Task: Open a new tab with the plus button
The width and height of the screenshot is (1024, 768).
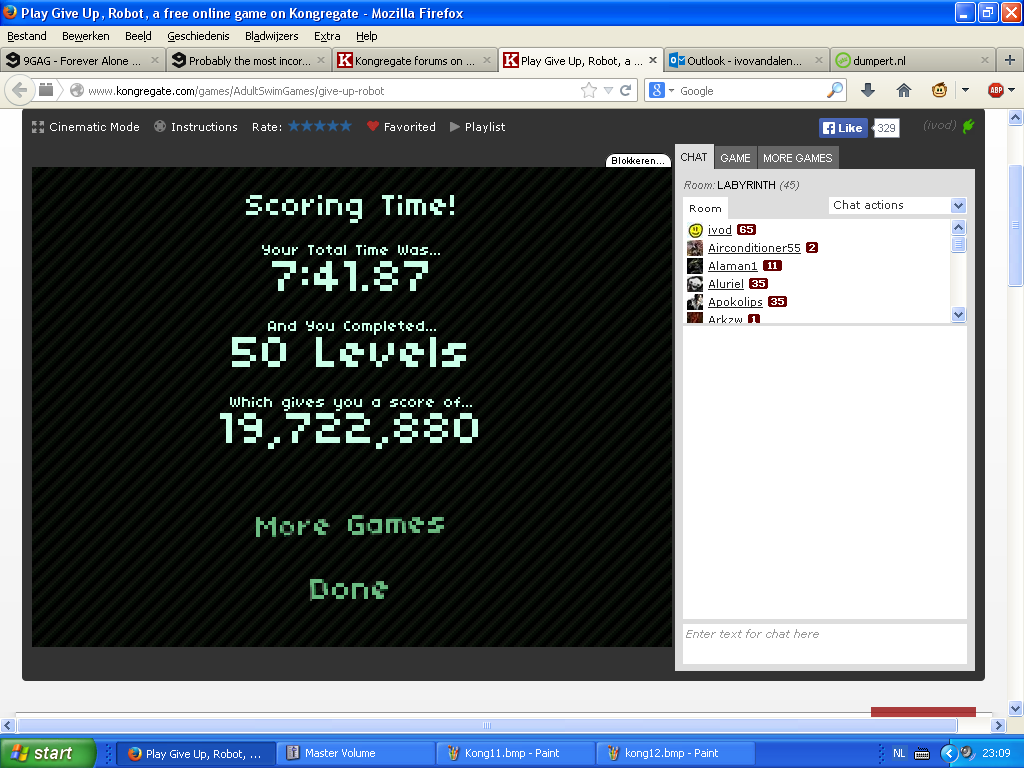Action: click(1010, 60)
